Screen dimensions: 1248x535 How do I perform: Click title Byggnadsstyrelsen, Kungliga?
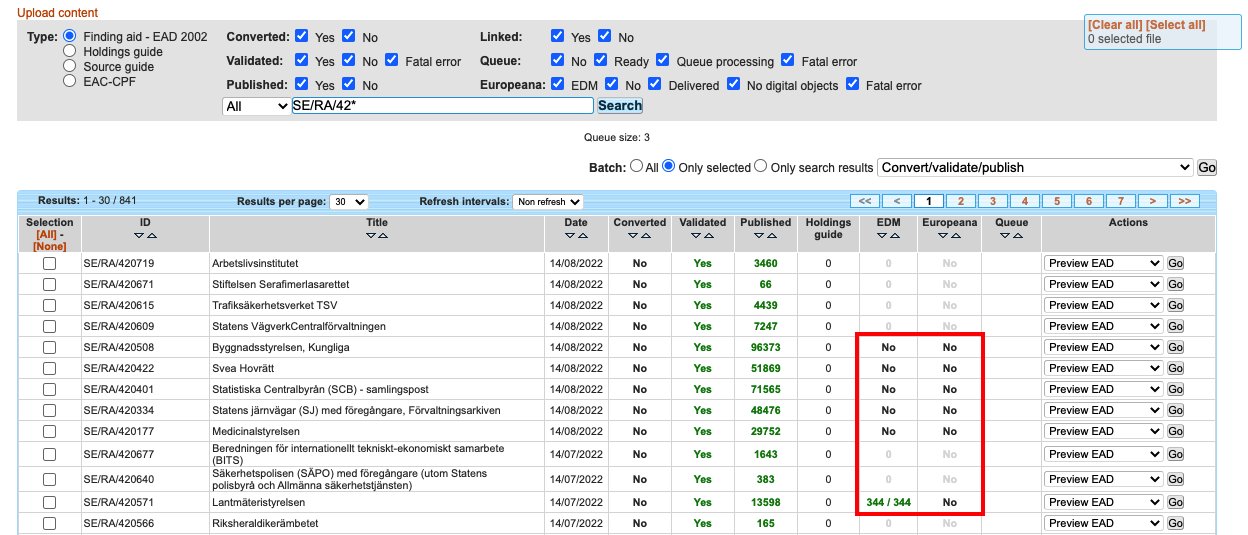click(280, 347)
